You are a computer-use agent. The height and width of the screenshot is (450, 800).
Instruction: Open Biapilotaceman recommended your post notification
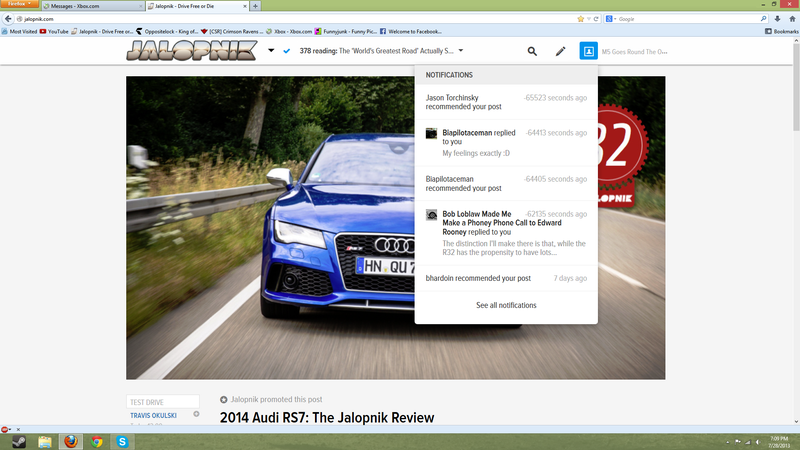point(506,184)
